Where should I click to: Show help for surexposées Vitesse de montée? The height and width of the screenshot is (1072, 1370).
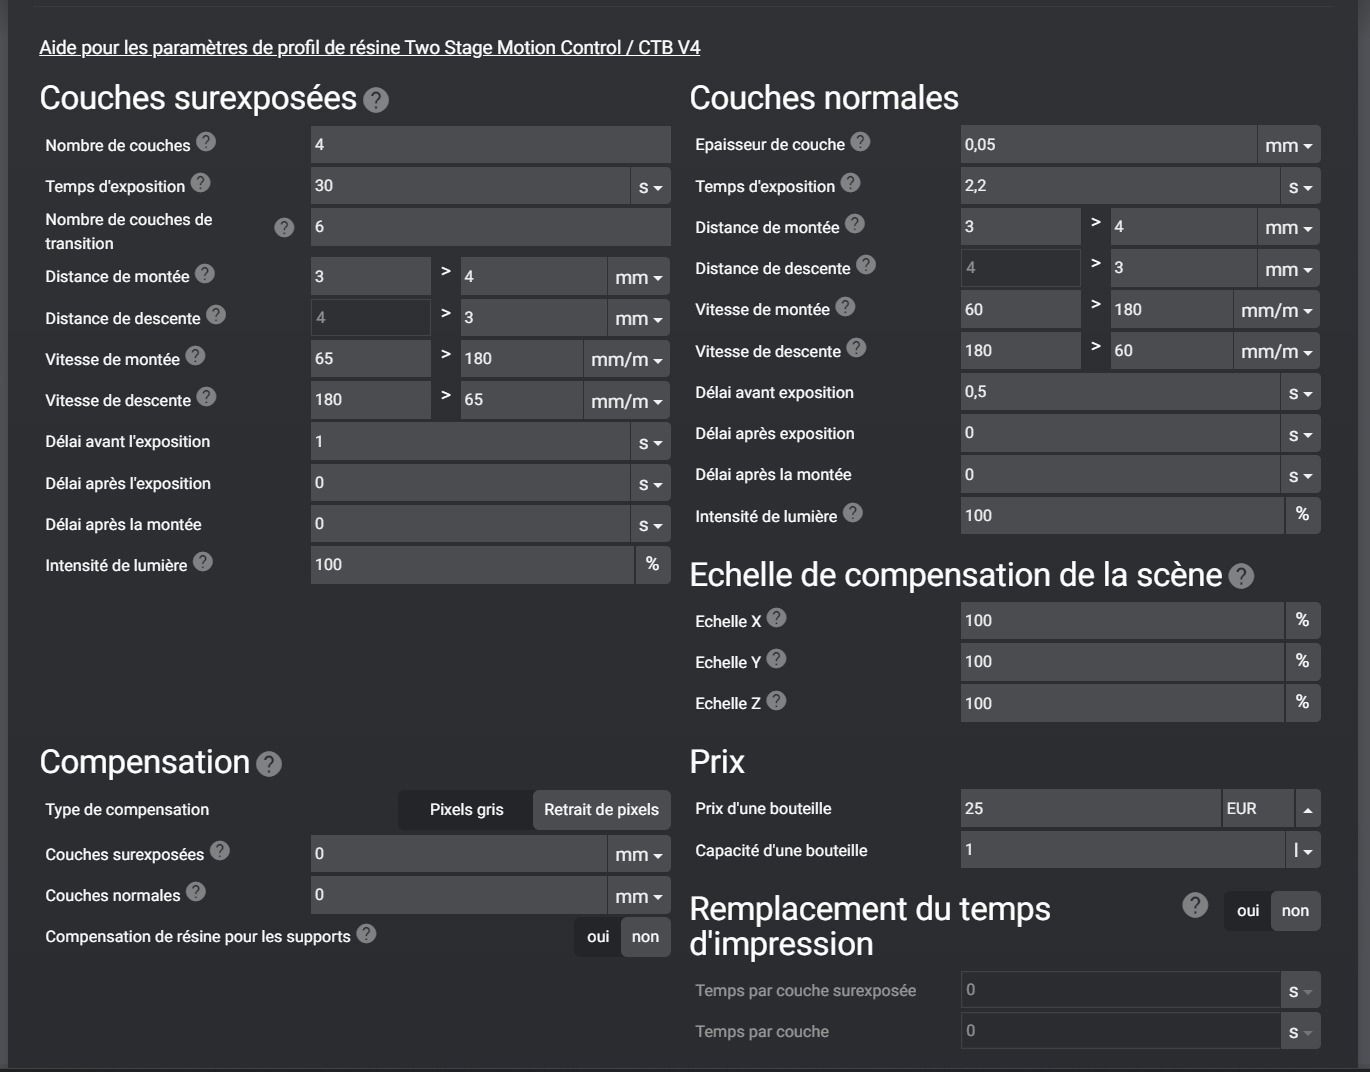(x=196, y=356)
